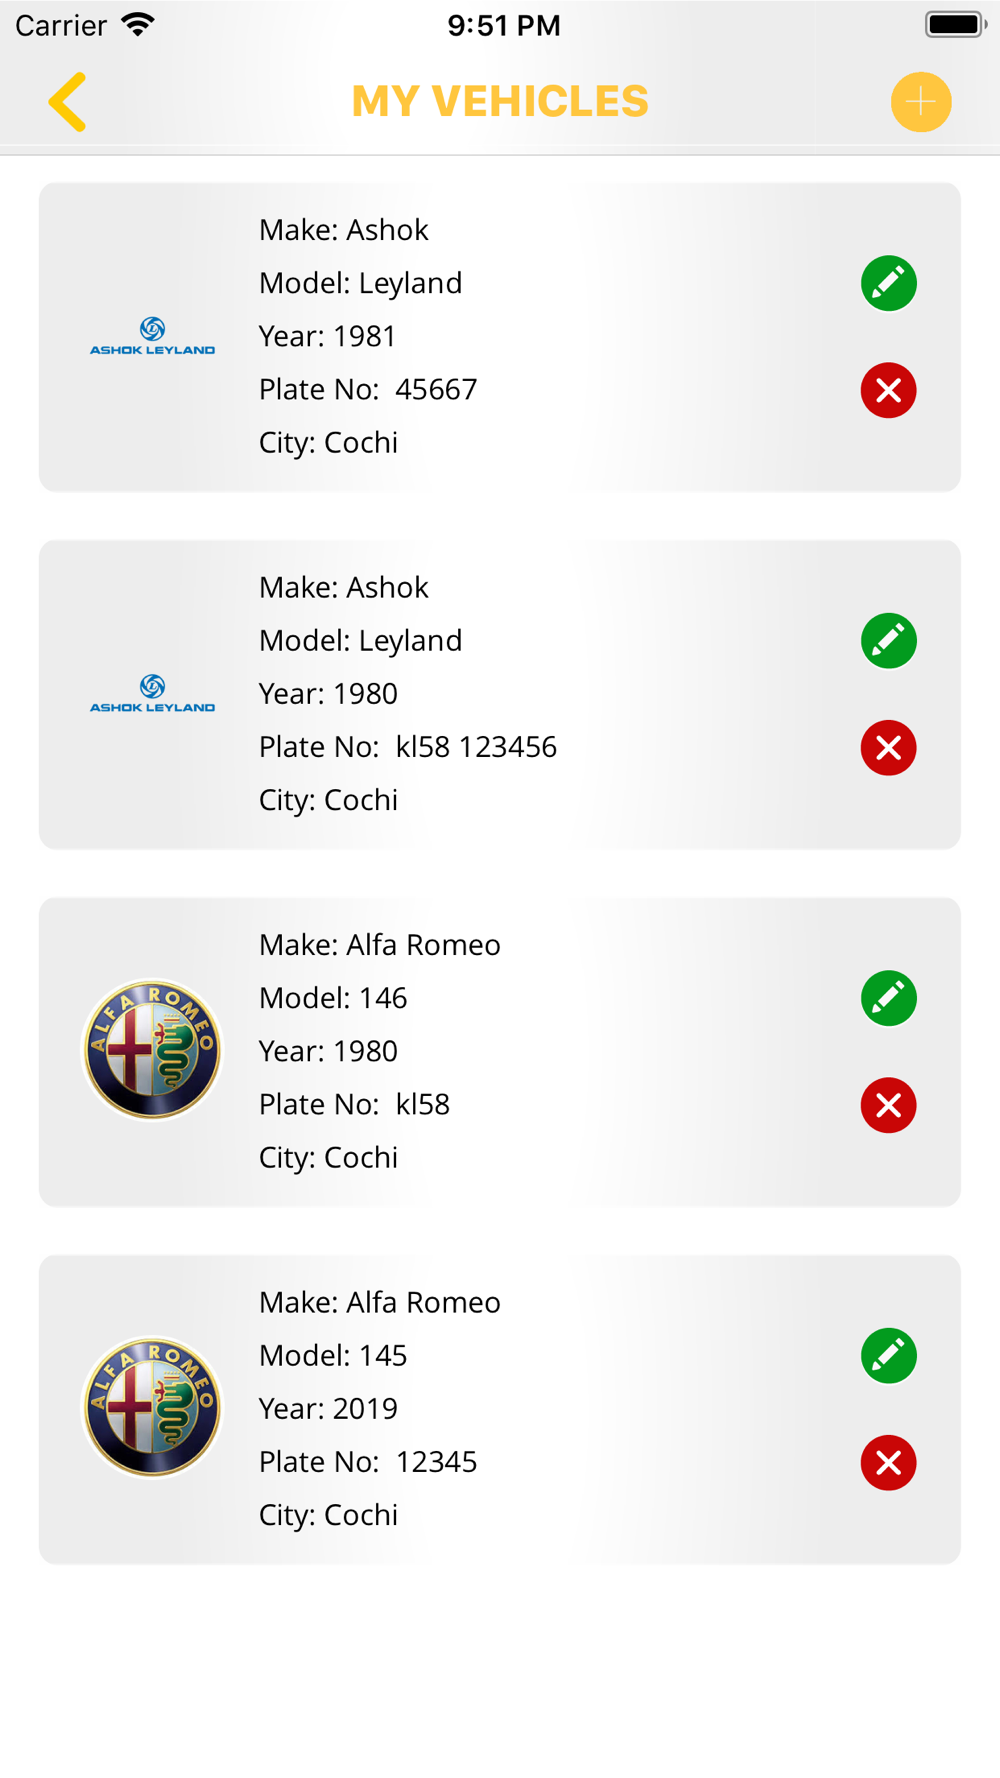1000x1778 pixels.
Task: Tap the MY VEHICLES title
Action: [x=500, y=101]
